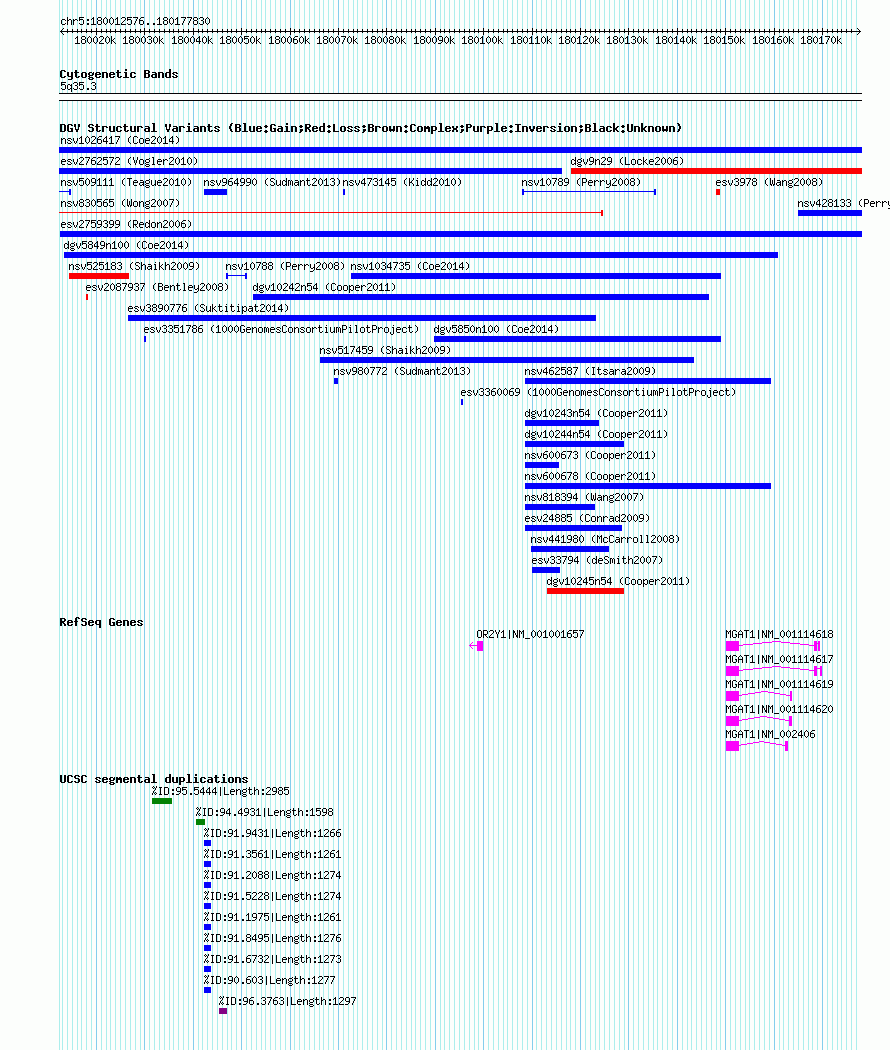Click the esv3890776 (Suktitipat2014) label
Screen dimensions: 890x1050
tap(208, 309)
